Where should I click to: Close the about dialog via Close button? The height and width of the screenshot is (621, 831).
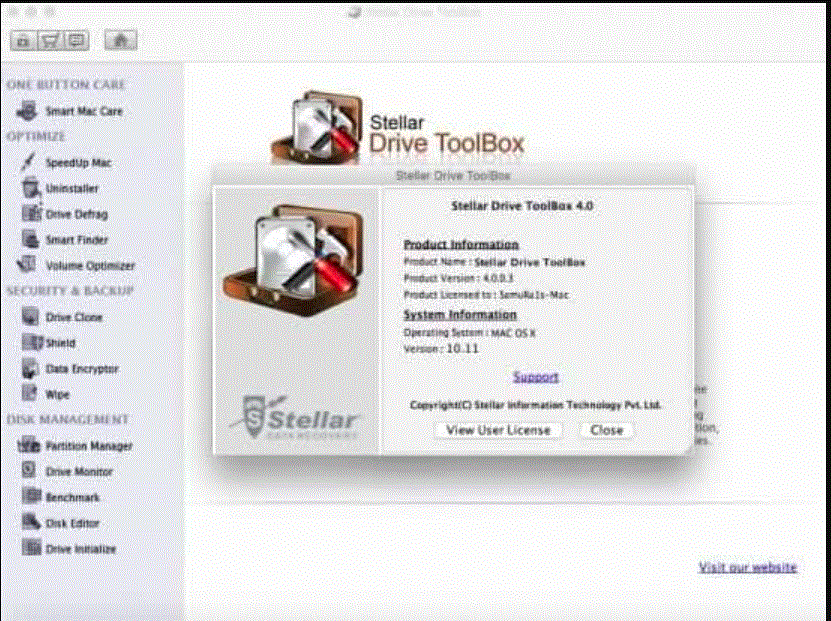606,430
